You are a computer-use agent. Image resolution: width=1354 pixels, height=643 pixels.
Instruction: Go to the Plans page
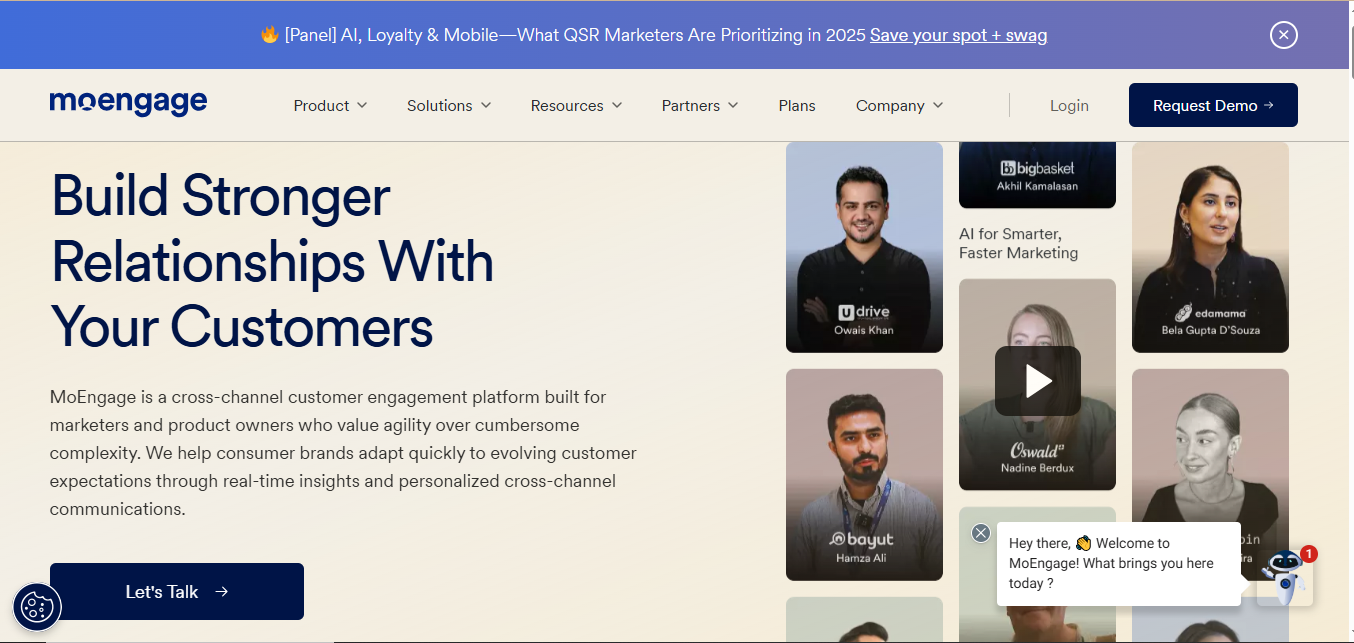[x=797, y=105]
